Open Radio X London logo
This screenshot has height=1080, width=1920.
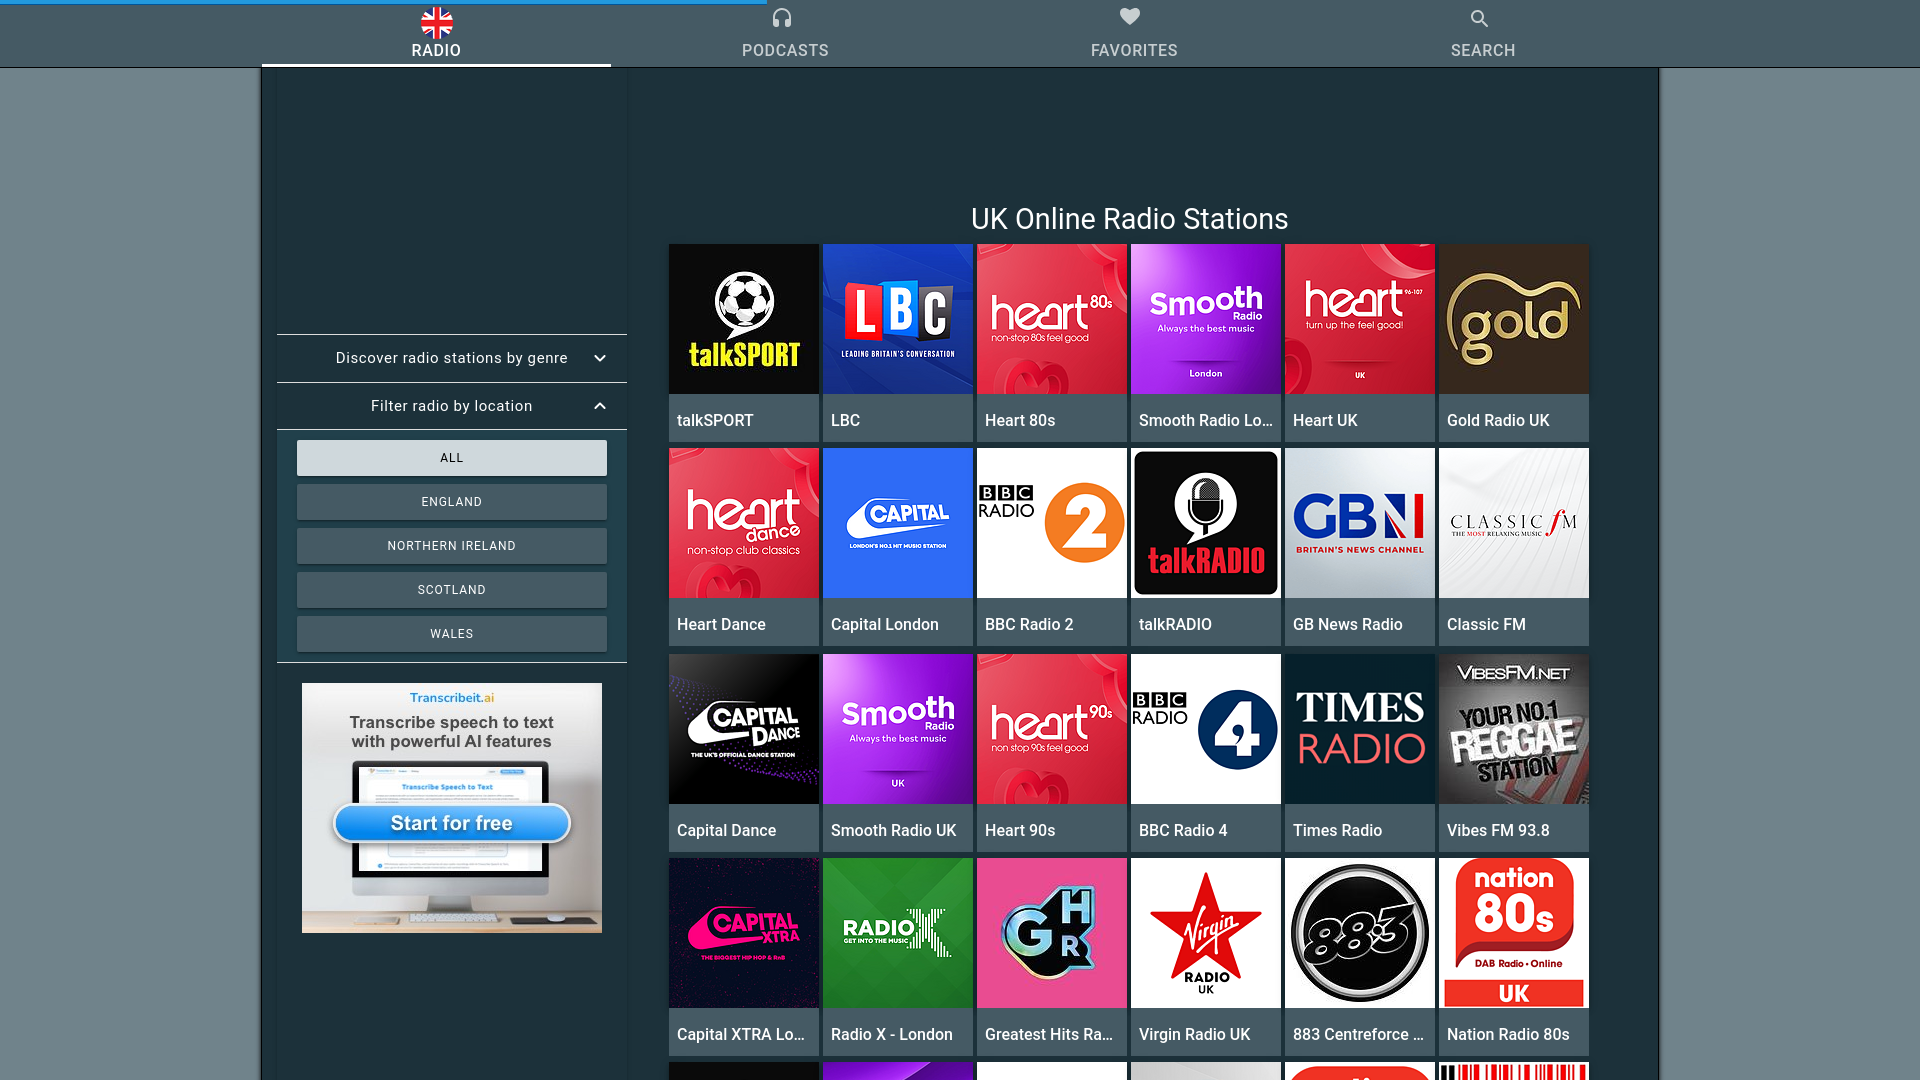898,933
